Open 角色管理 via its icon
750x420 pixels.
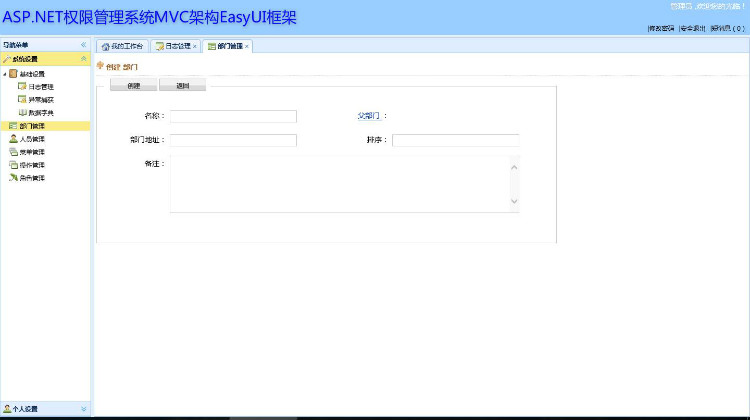(x=13, y=177)
